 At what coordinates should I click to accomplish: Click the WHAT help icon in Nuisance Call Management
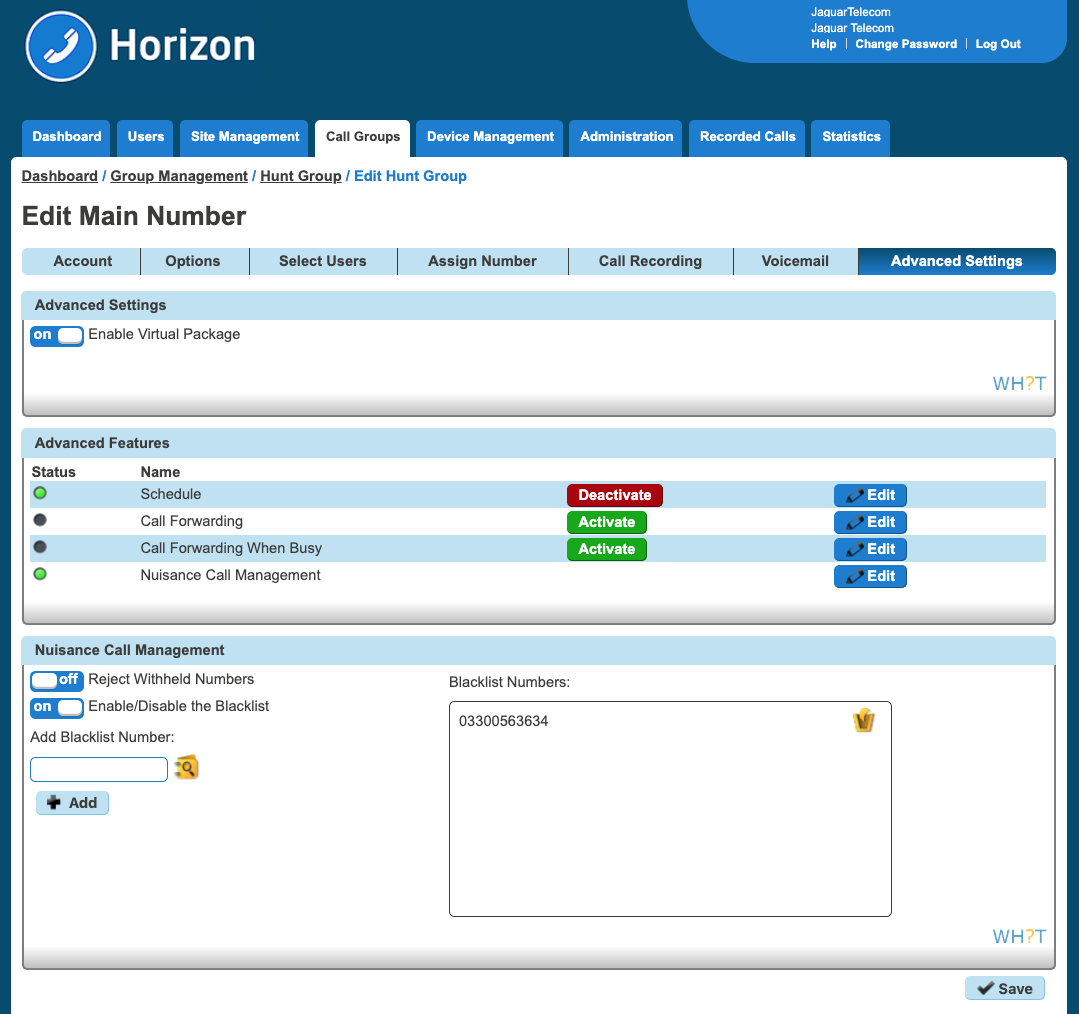tap(1019, 936)
